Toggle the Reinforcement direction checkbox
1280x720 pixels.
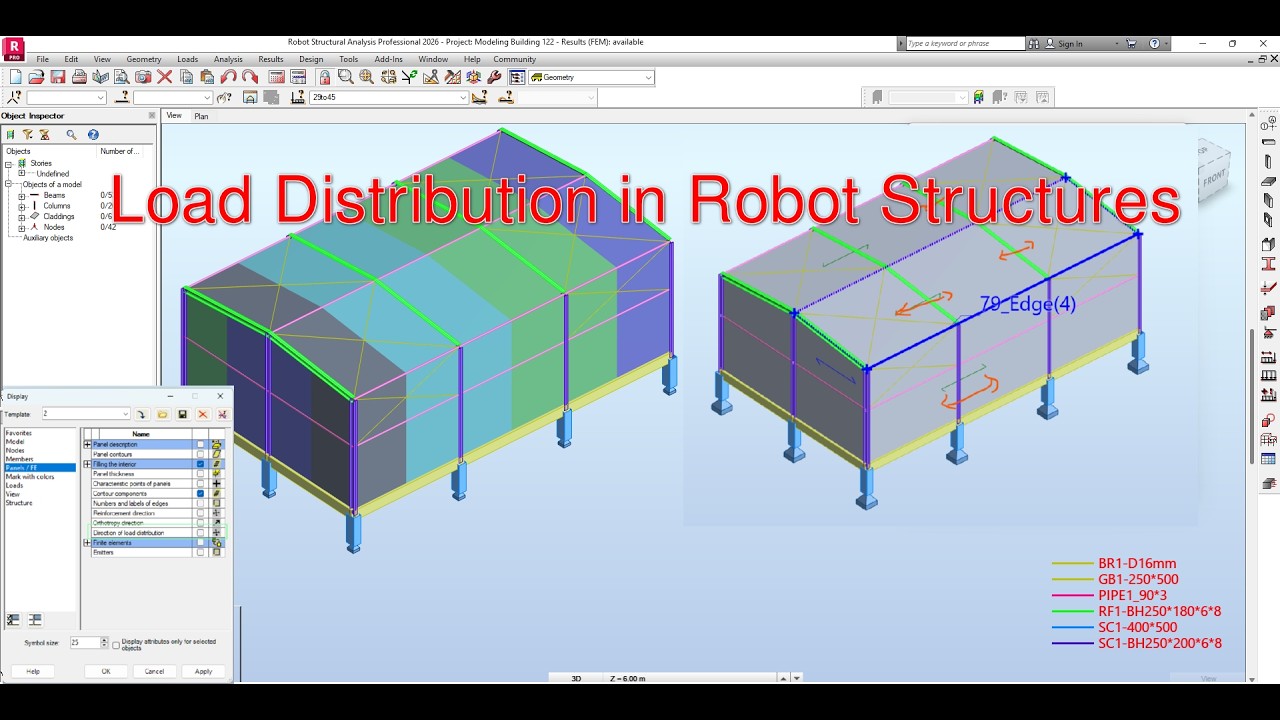click(x=200, y=513)
